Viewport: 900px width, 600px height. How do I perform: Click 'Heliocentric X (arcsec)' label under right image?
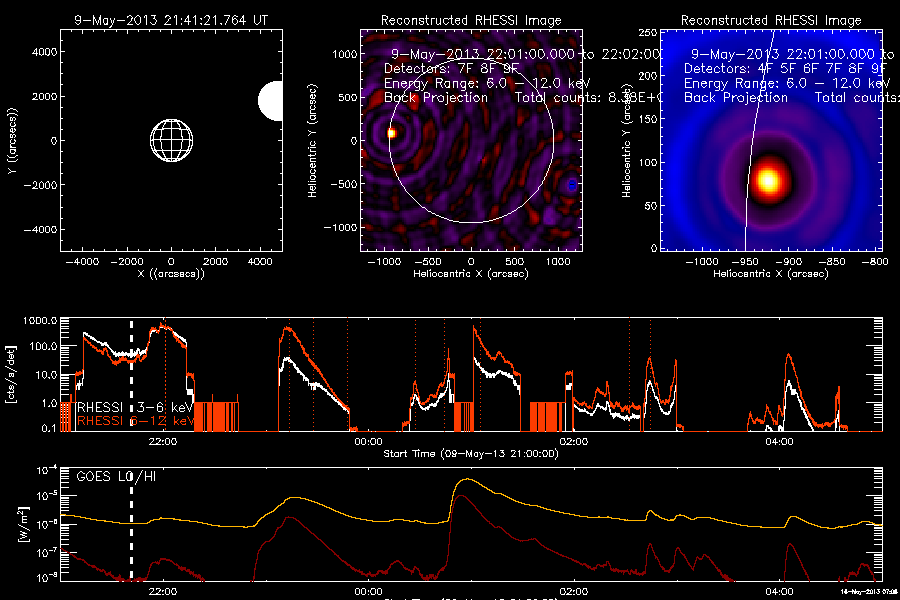pyautogui.click(x=771, y=274)
